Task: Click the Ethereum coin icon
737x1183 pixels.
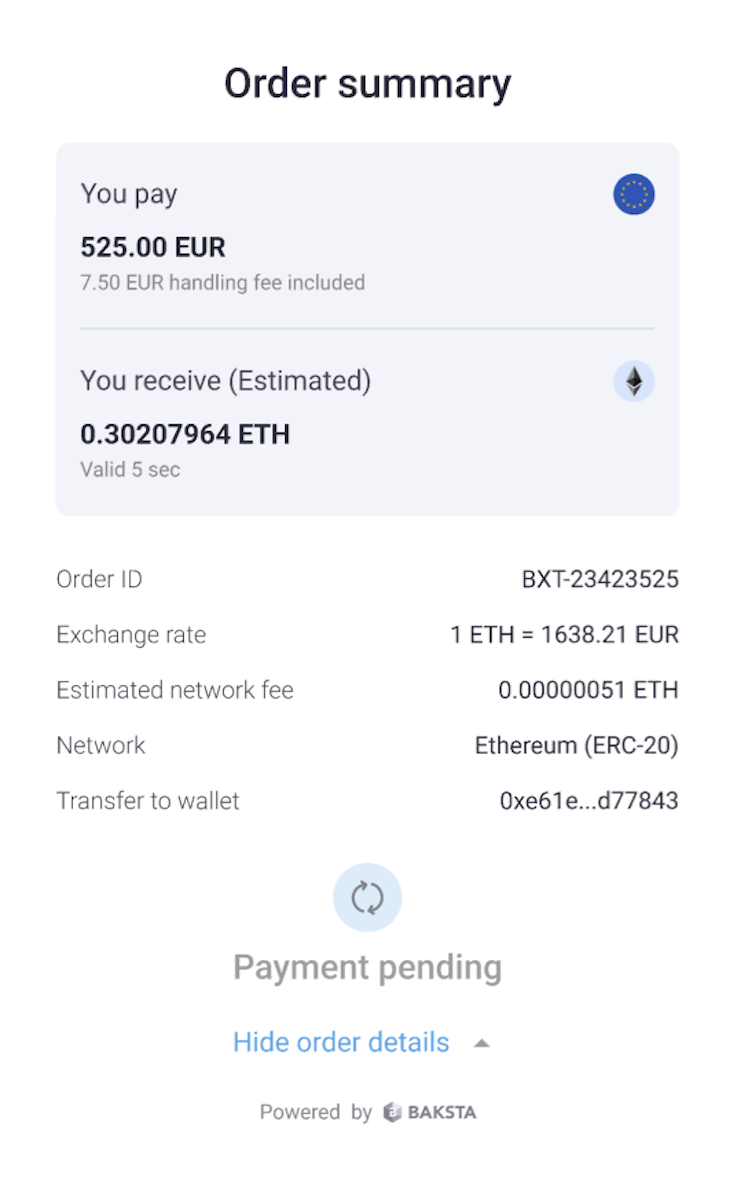Action: [633, 381]
